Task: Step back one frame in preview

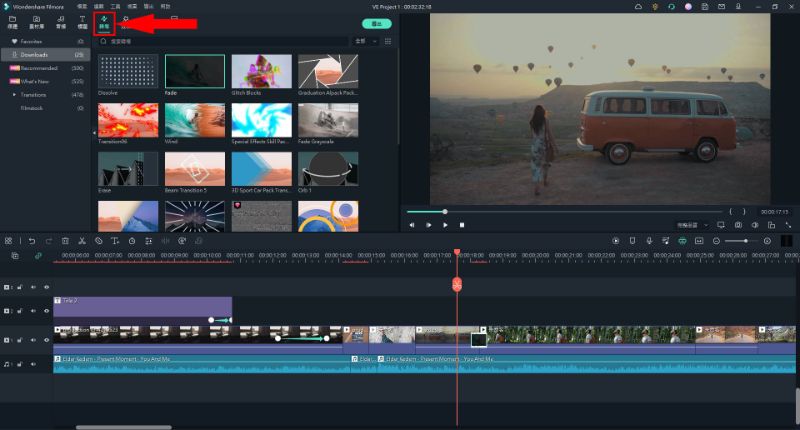Action: pos(412,225)
